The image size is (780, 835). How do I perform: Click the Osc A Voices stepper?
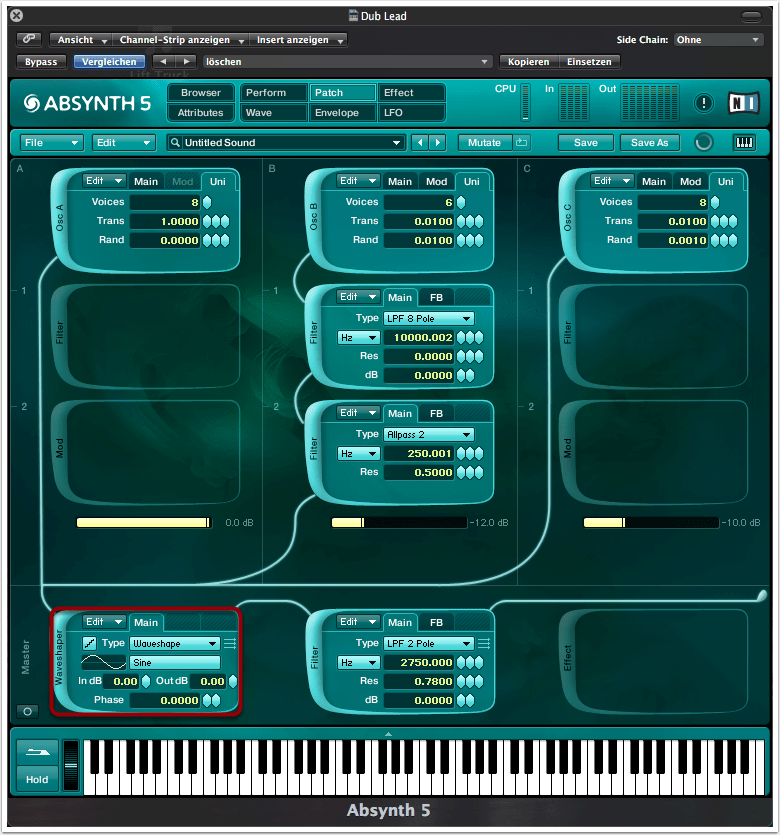click(x=207, y=202)
